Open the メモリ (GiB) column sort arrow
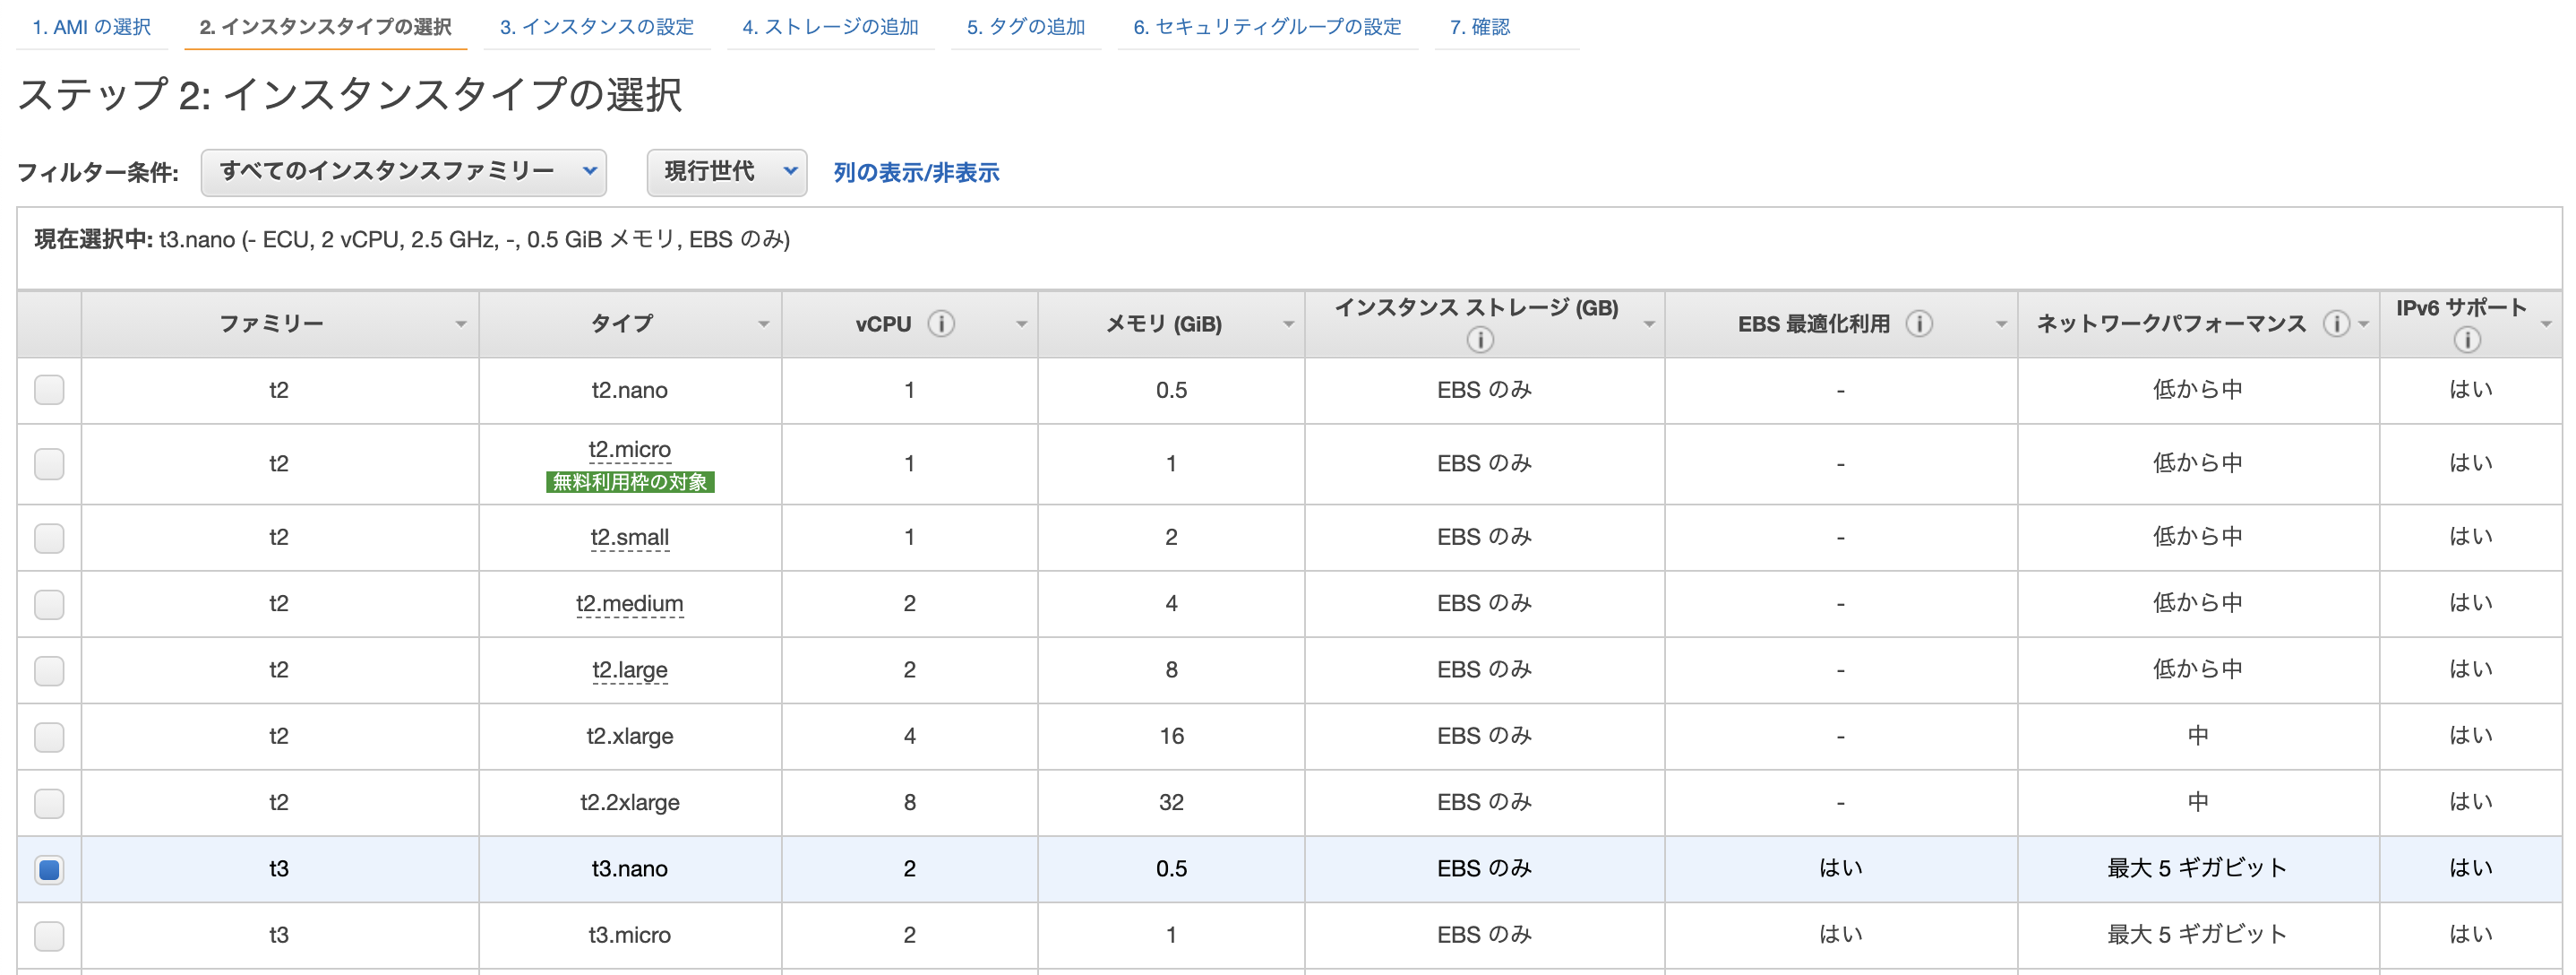2576x975 pixels. [1289, 324]
